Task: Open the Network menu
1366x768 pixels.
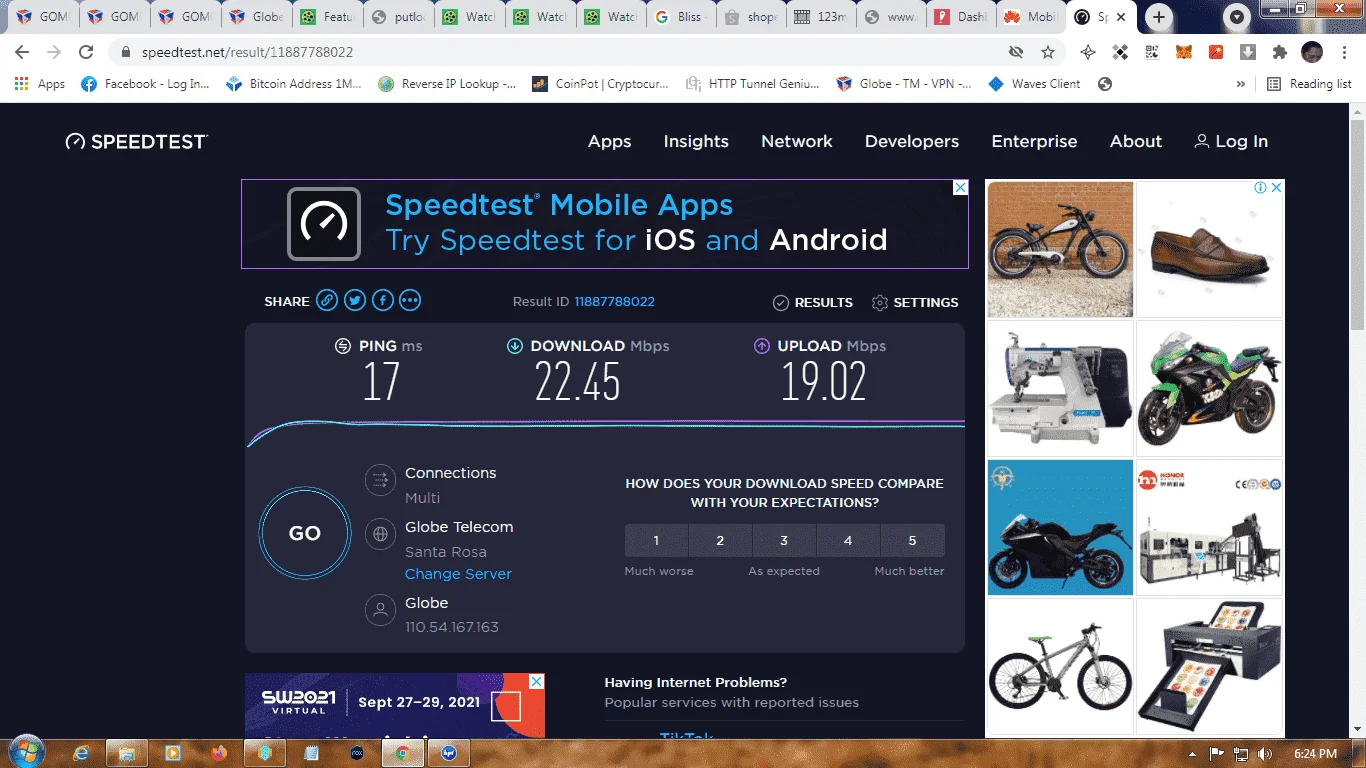Action: [x=797, y=142]
